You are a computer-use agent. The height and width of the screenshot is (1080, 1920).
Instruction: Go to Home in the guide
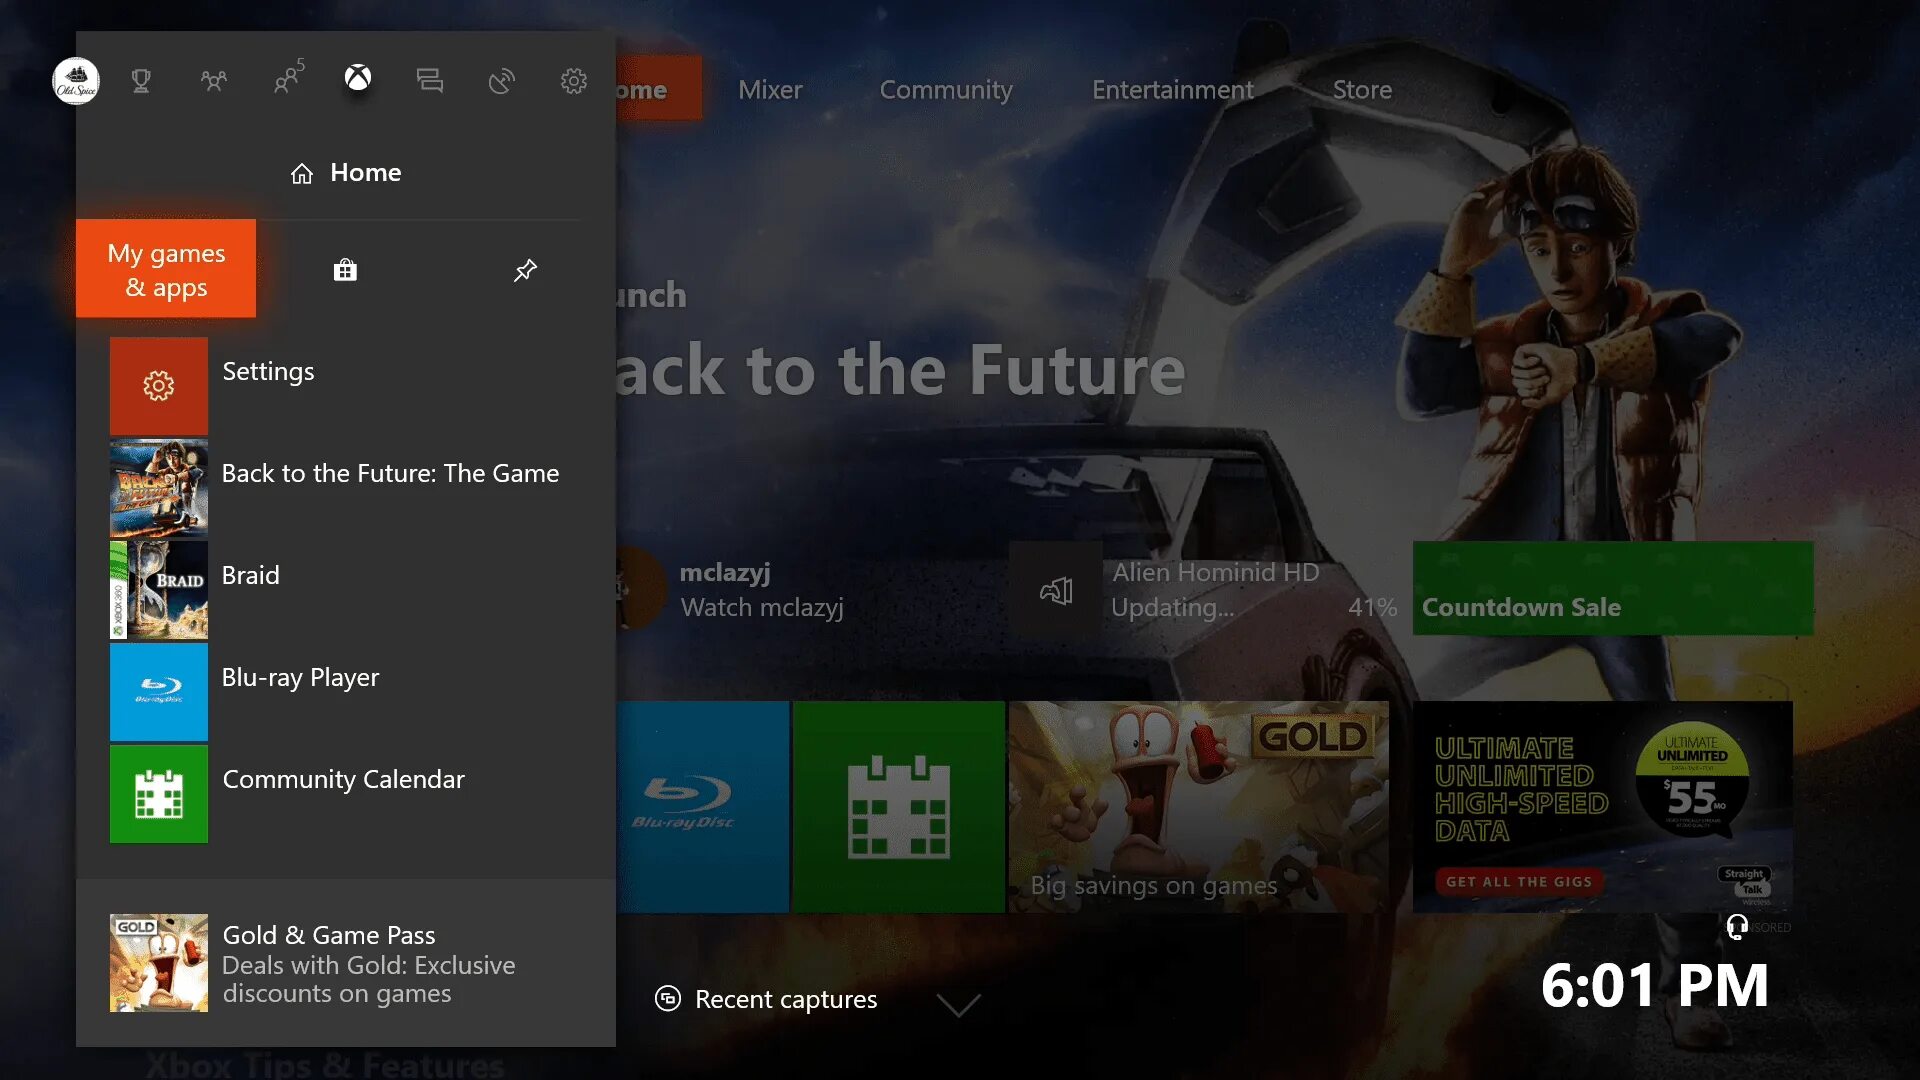(345, 173)
